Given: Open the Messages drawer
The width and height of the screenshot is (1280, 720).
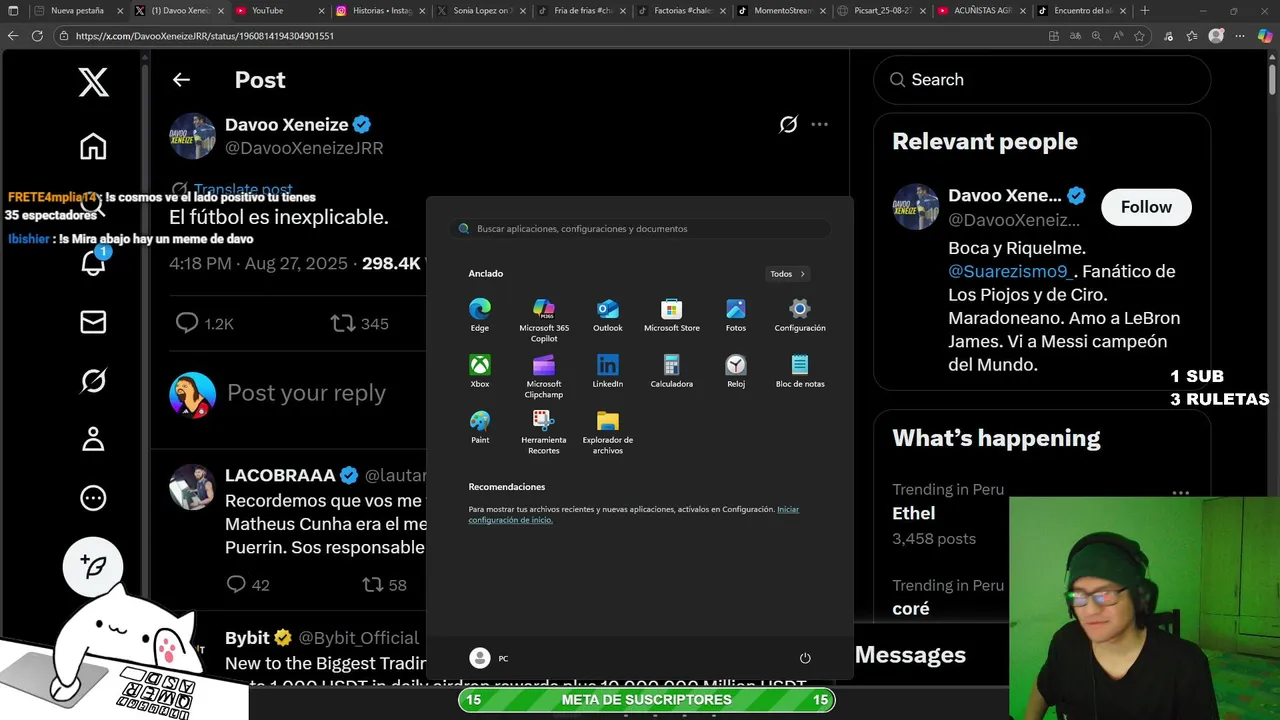Looking at the screenshot, I should pos(910,655).
